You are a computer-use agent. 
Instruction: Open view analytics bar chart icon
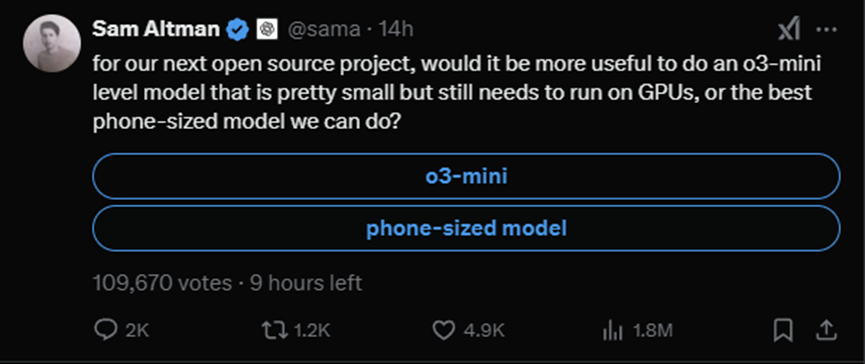coord(613,331)
